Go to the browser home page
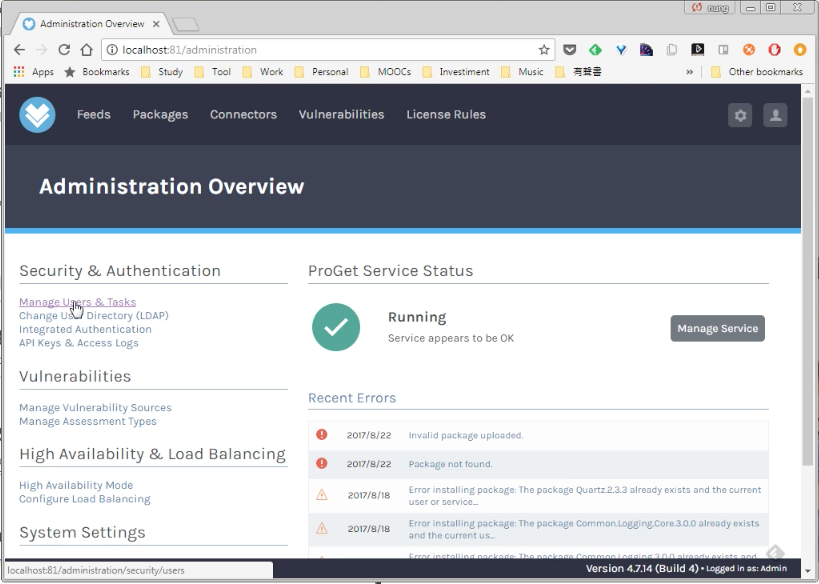The width and height of the screenshot is (819, 584). 87,50
